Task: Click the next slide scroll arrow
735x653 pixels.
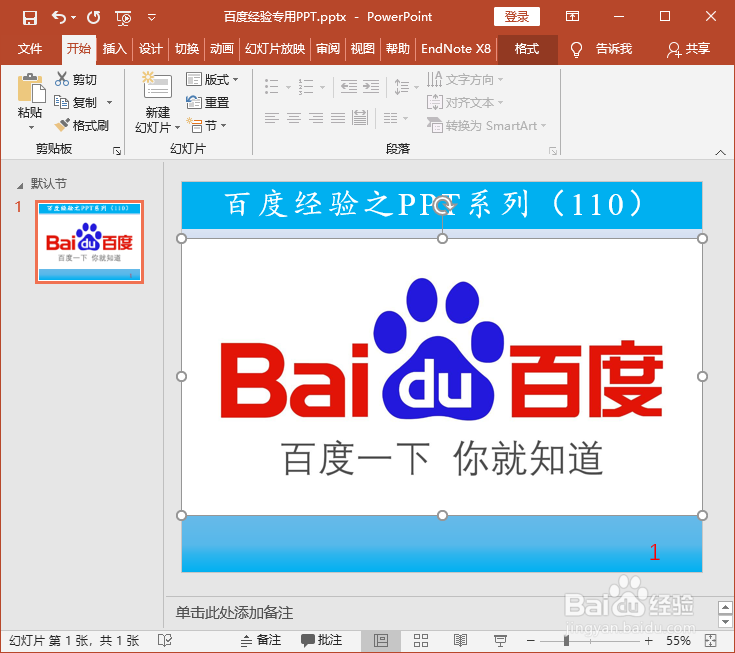Action: [725, 622]
